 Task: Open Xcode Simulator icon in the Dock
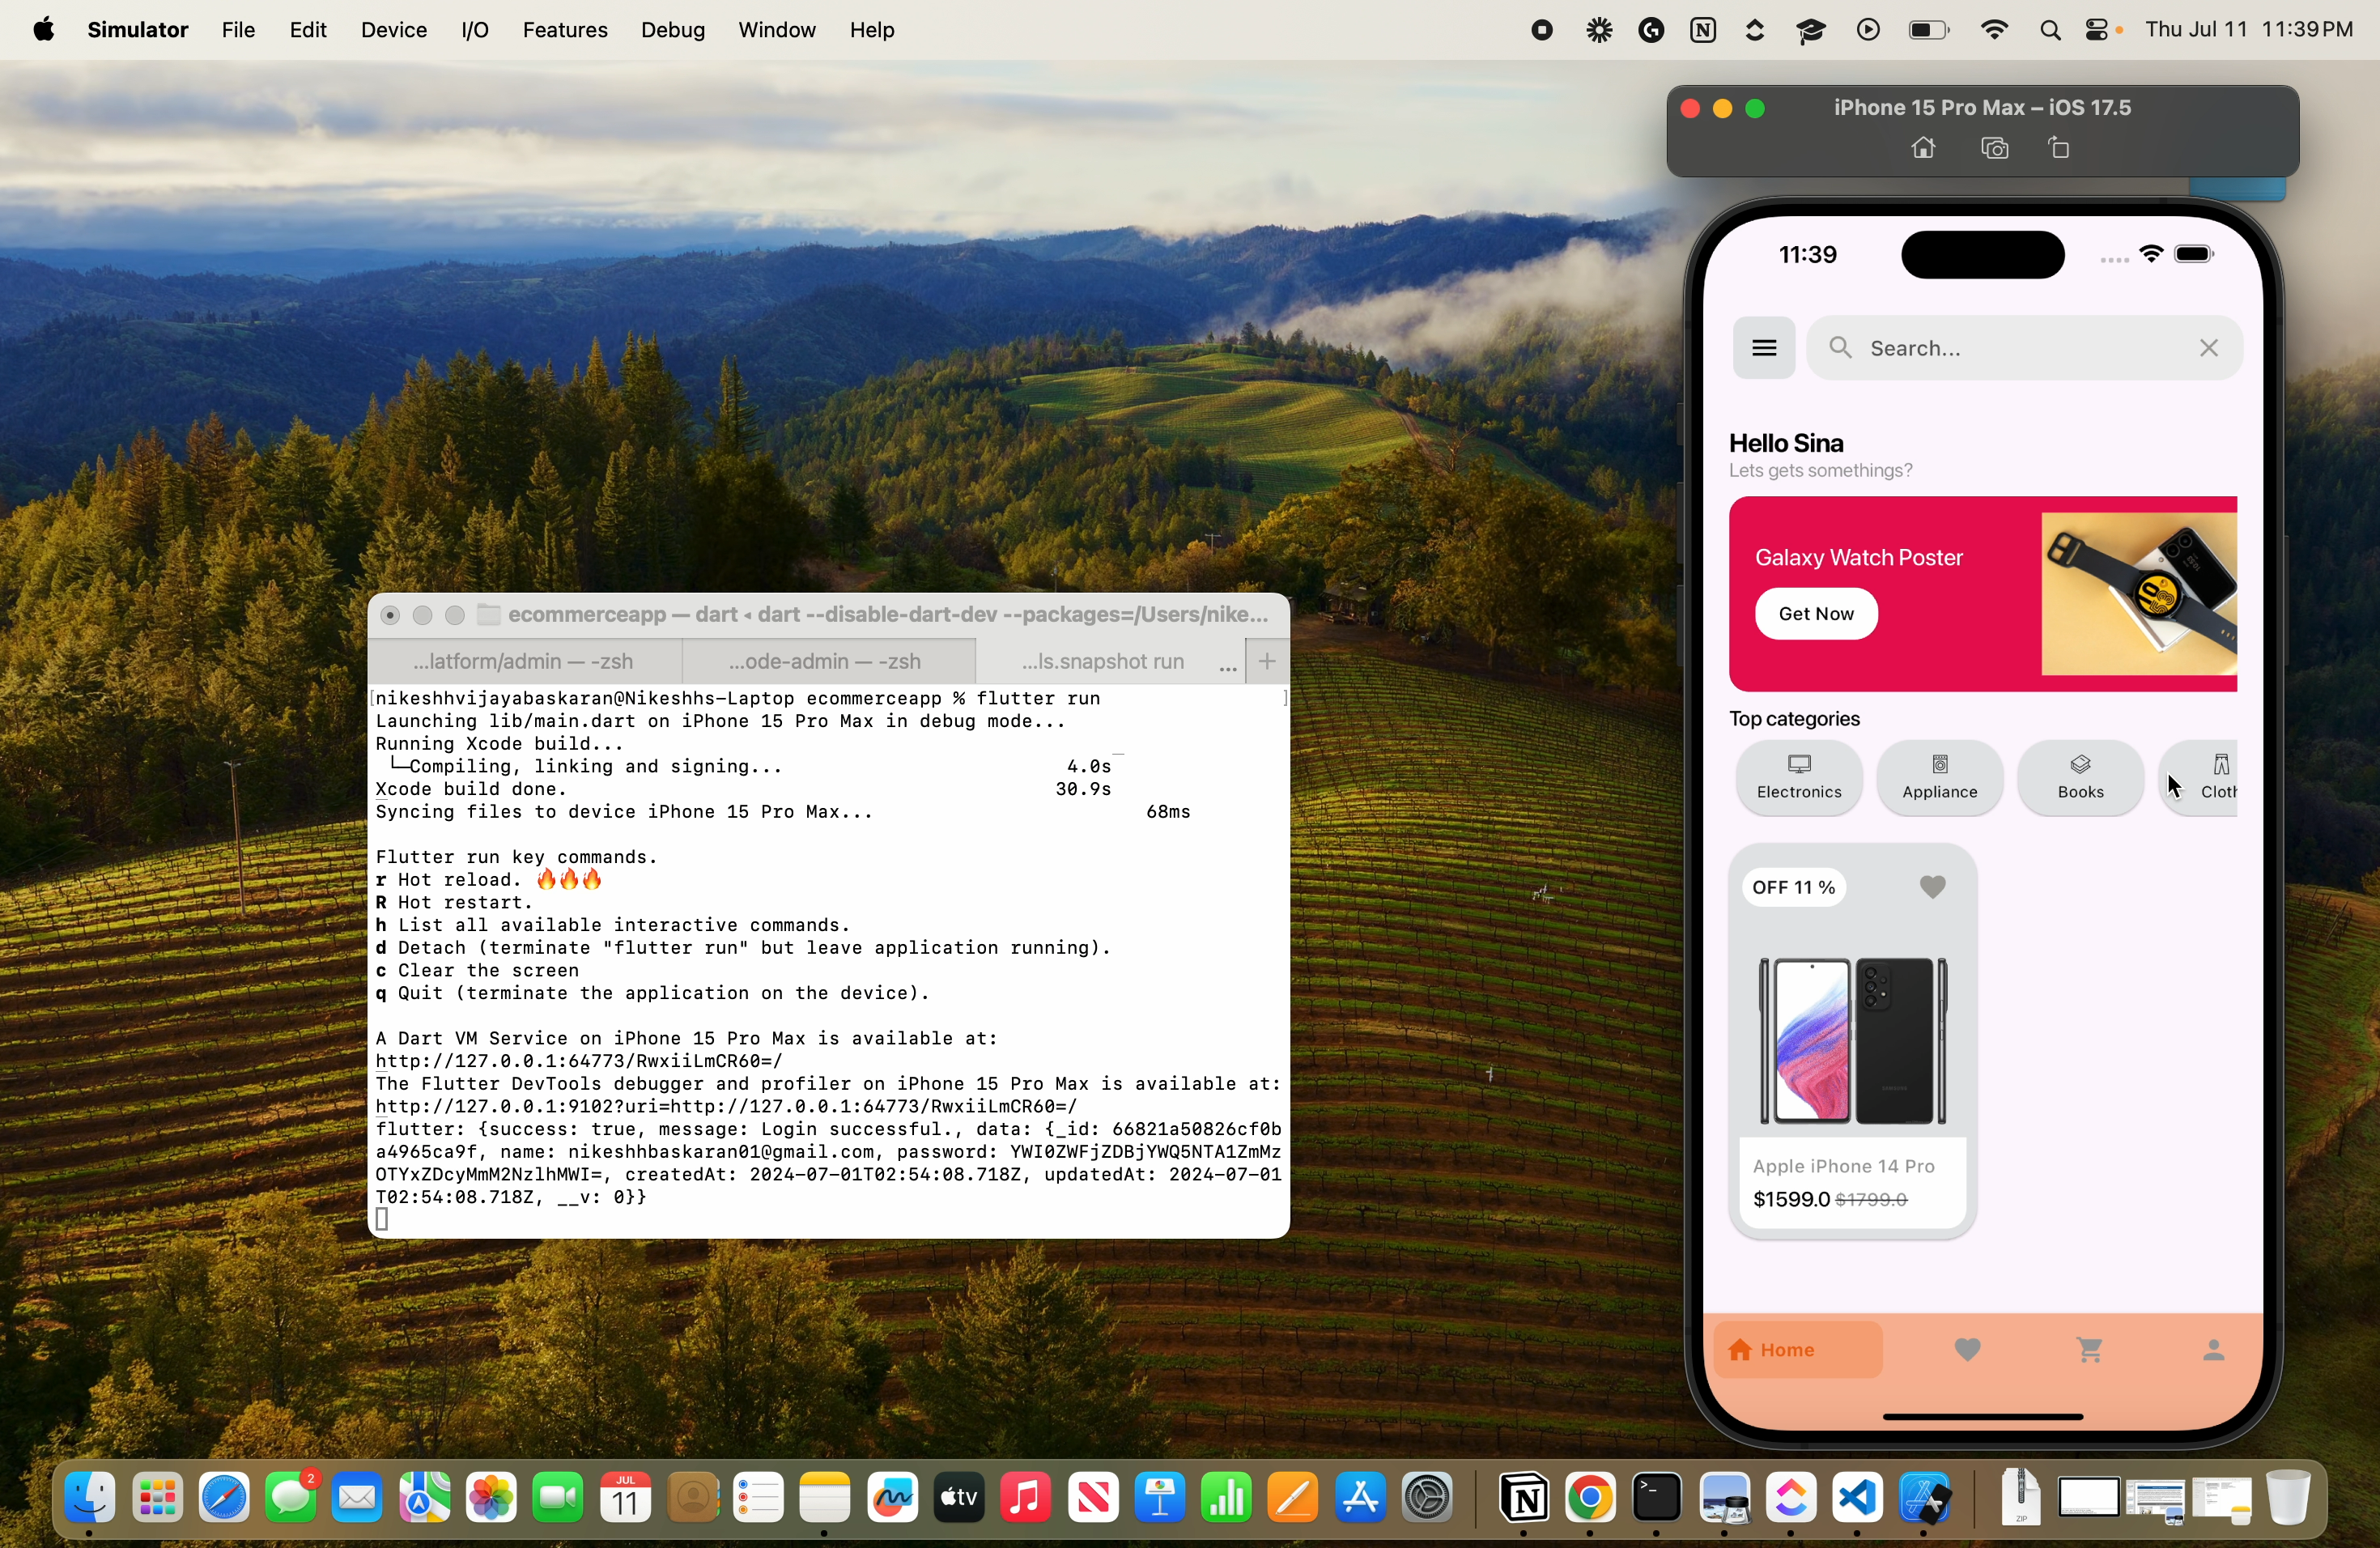click(1925, 1497)
